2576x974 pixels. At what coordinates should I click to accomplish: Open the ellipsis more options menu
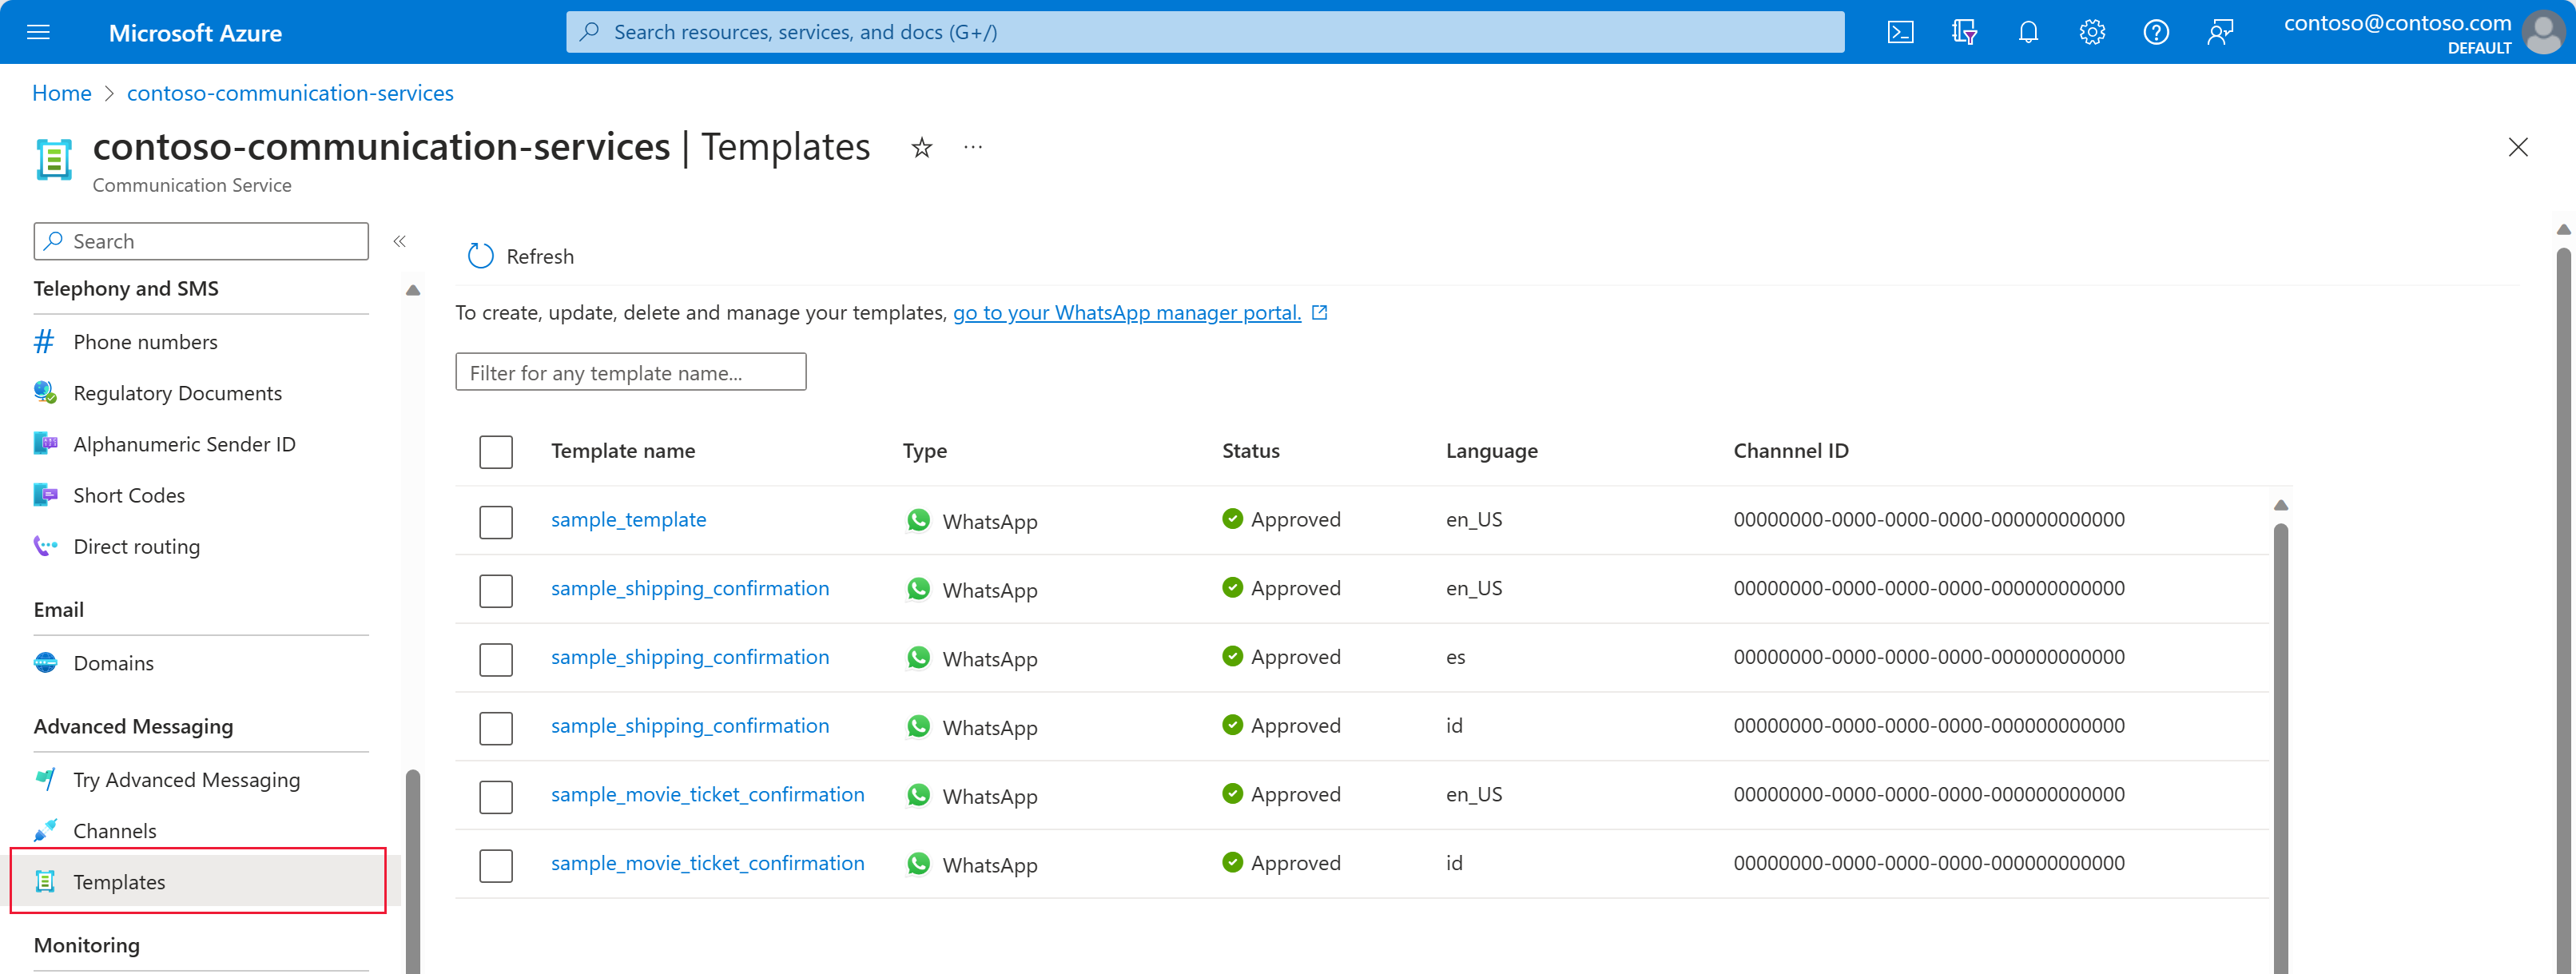(973, 147)
